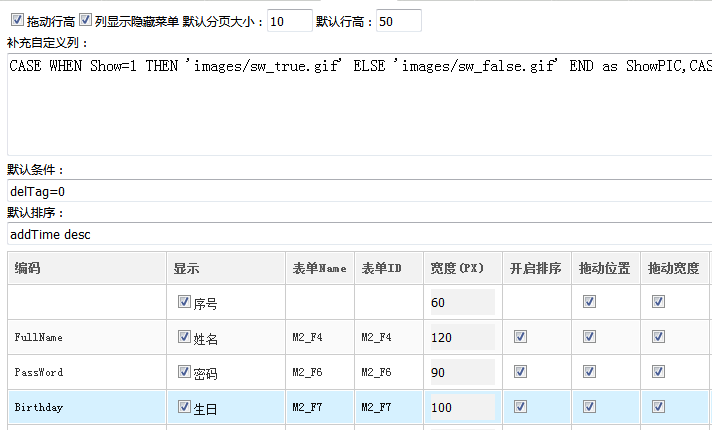Click the 补充自定义列 text area

click(359, 105)
